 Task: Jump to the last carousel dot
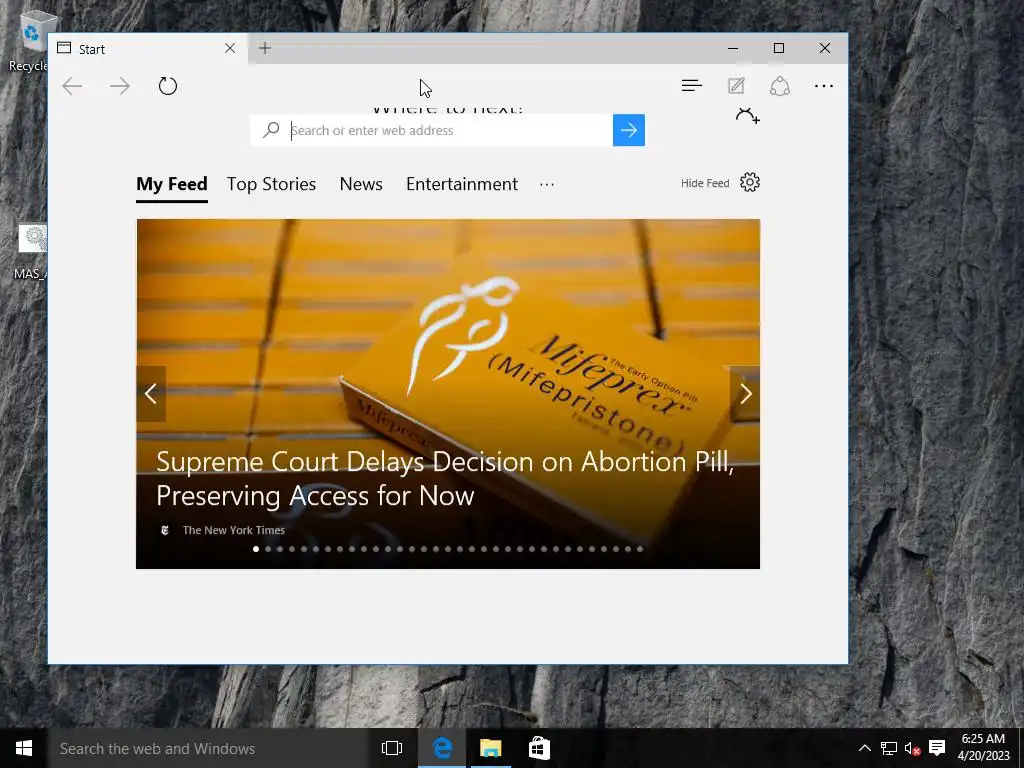(640, 549)
